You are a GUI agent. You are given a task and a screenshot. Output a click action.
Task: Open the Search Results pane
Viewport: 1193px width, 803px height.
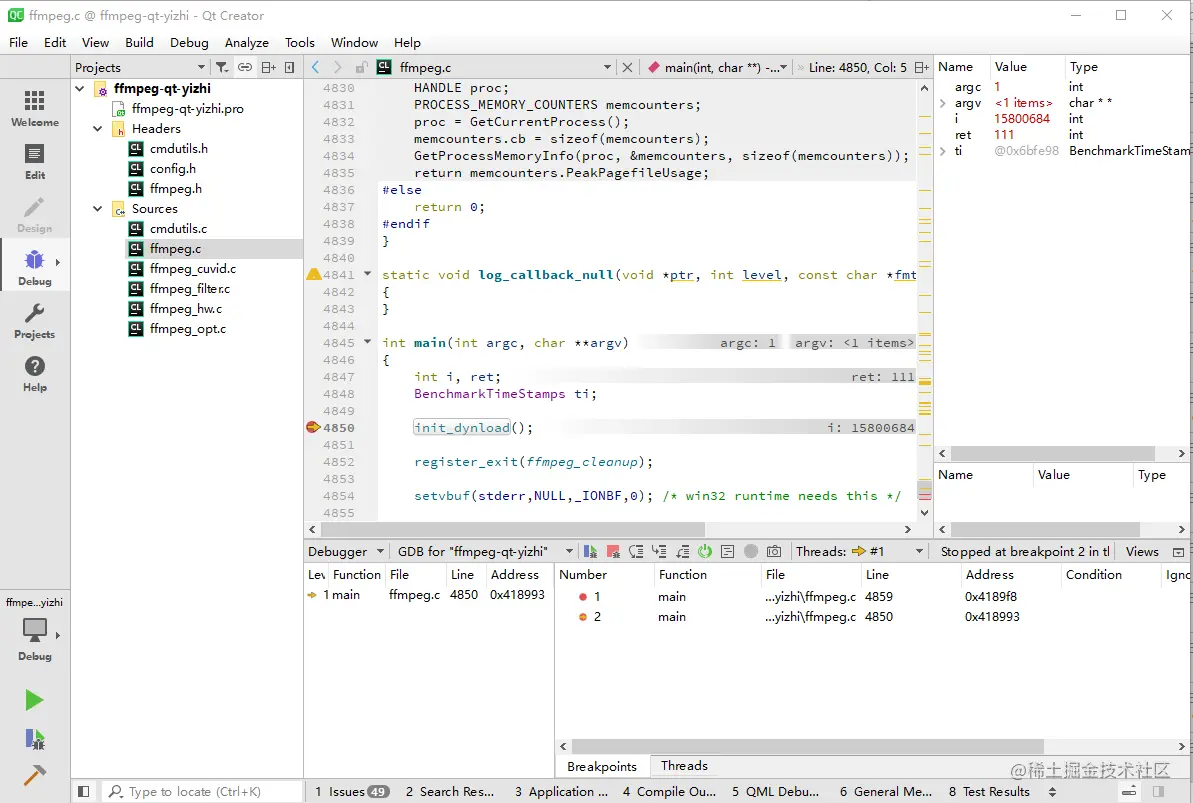click(x=450, y=792)
